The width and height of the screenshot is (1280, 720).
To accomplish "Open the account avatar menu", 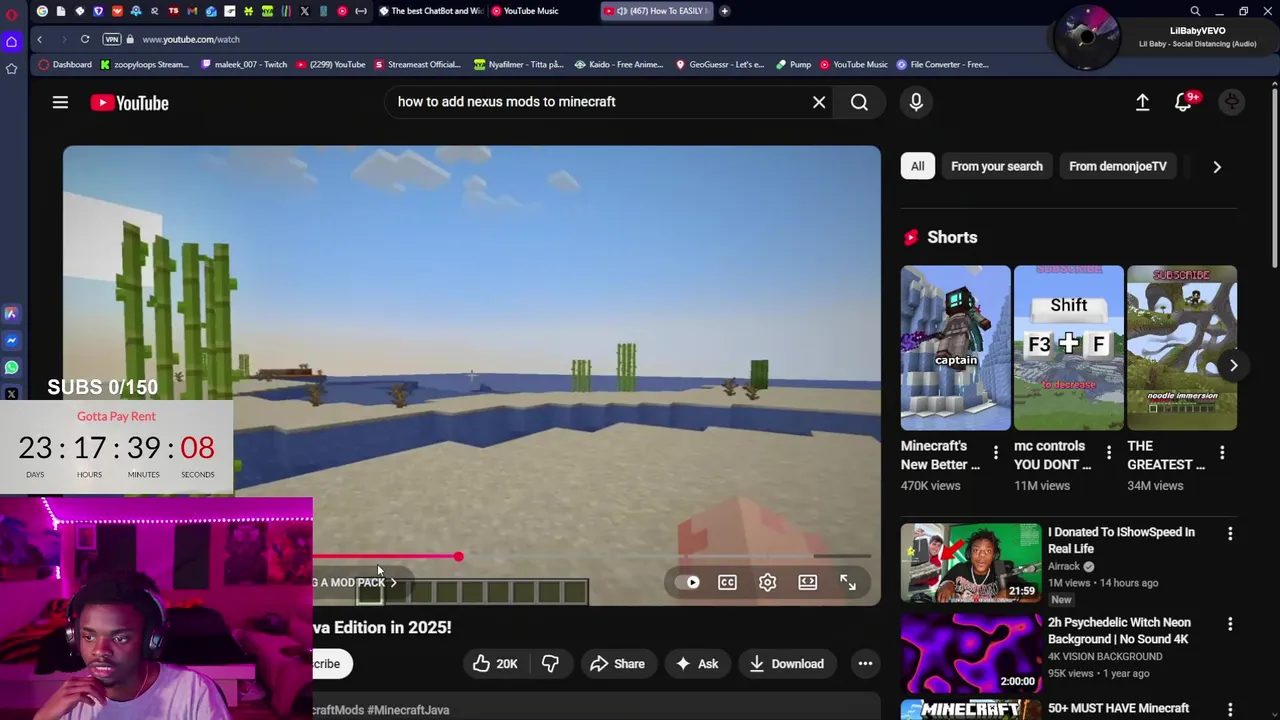I will (x=1232, y=102).
